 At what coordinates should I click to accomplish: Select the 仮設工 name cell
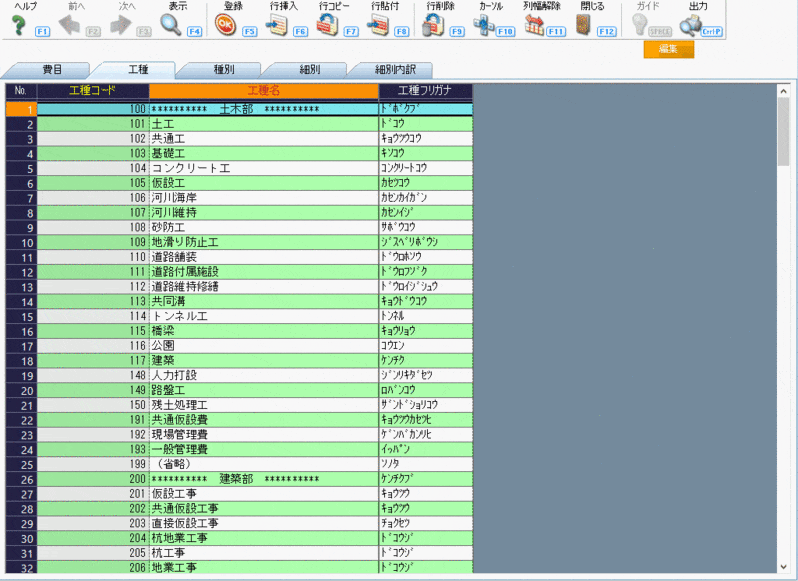click(264, 183)
